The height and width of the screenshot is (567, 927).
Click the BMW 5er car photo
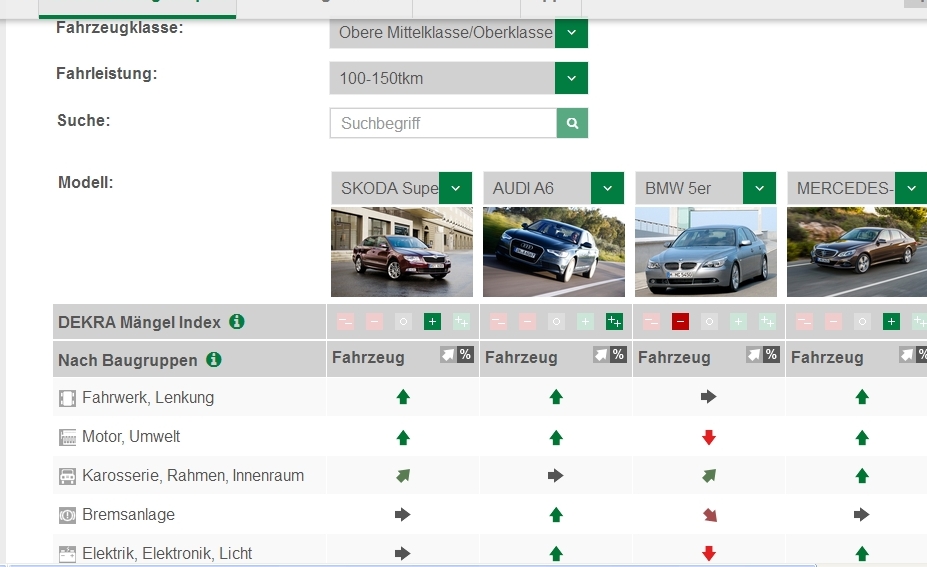[x=705, y=251]
